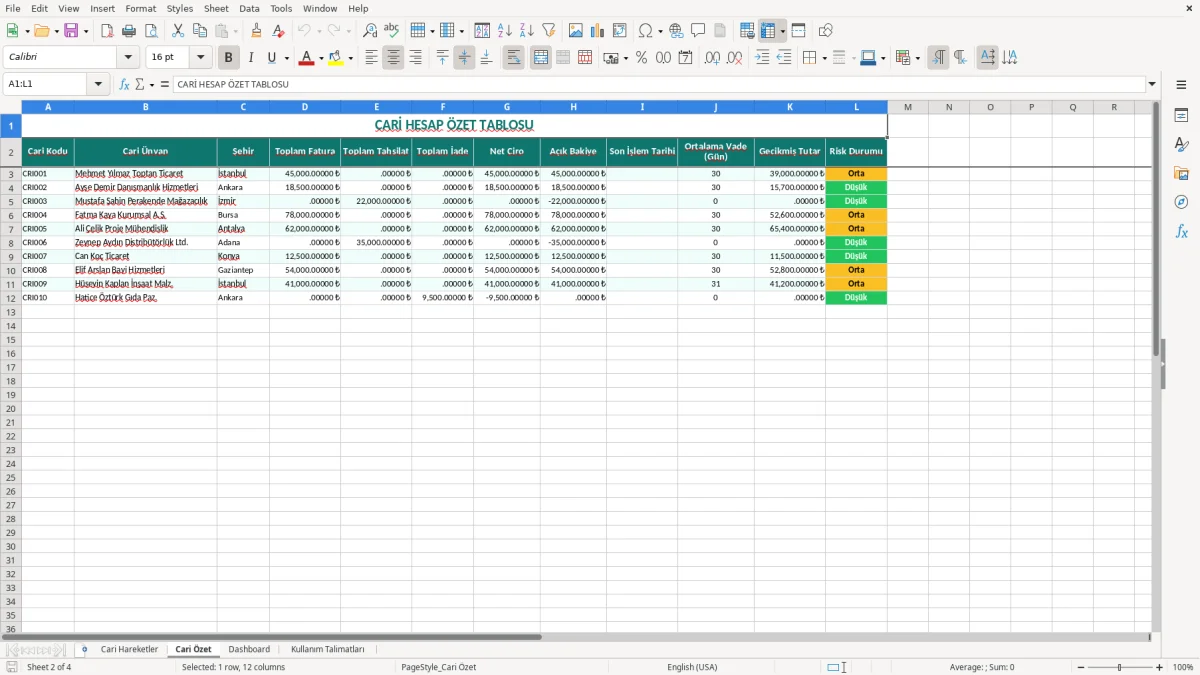1200x675 pixels.
Task: Toggle Print Preview
Action: (x=151, y=31)
